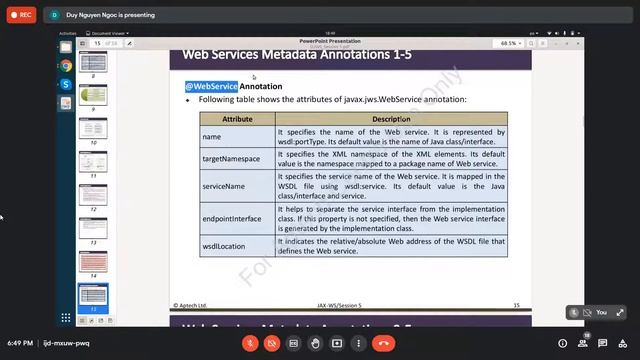Select page 10 thumbnail
Screen dimensions: 640x360
click(x=93, y=128)
